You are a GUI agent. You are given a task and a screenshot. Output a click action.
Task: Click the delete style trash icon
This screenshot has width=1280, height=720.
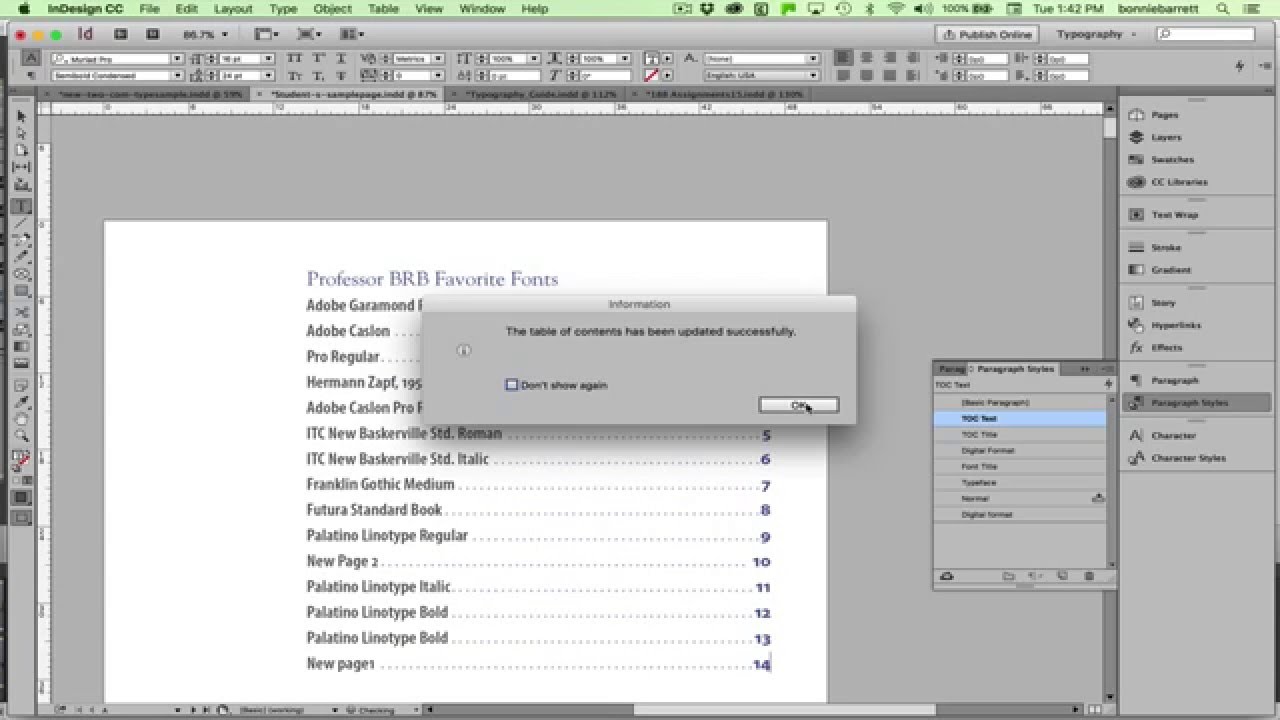(1089, 576)
